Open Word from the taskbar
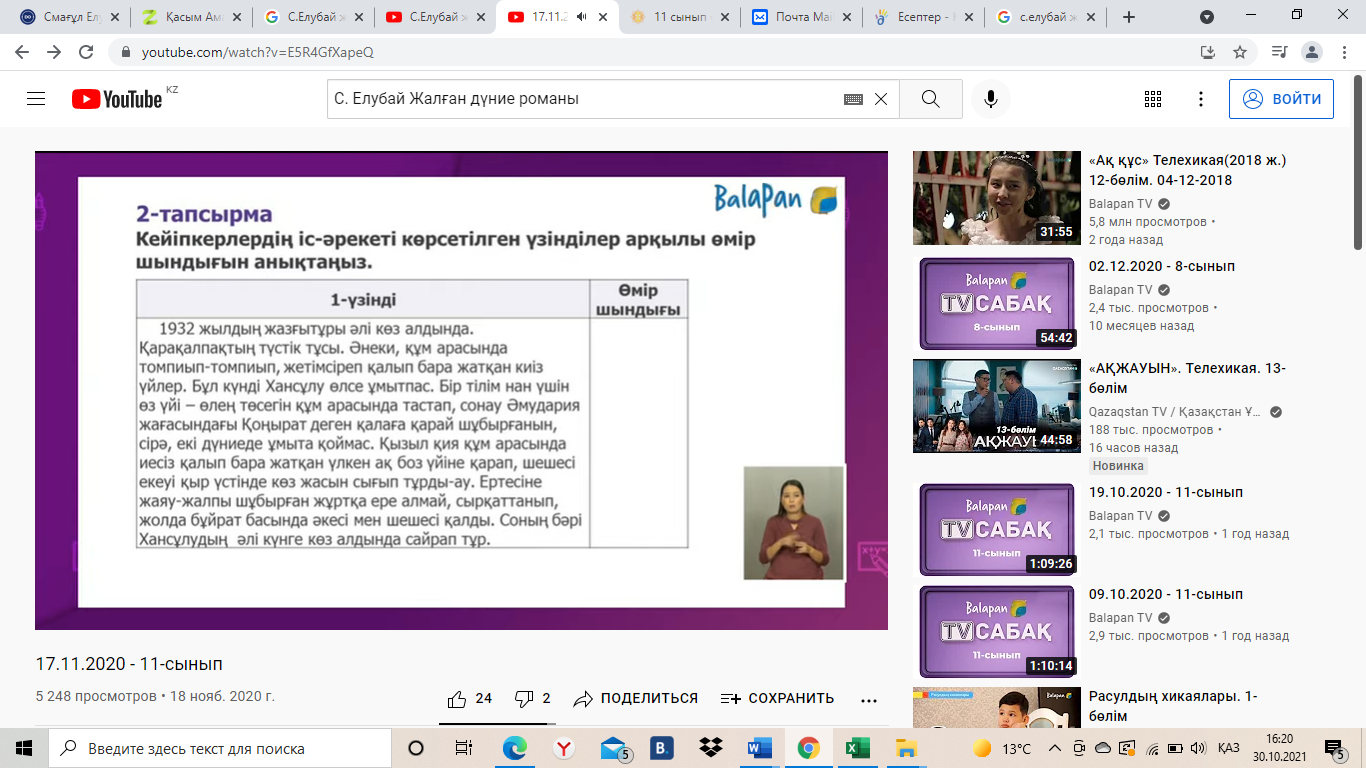The width and height of the screenshot is (1366, 768). pyautogui.click(x=760, y=748)
